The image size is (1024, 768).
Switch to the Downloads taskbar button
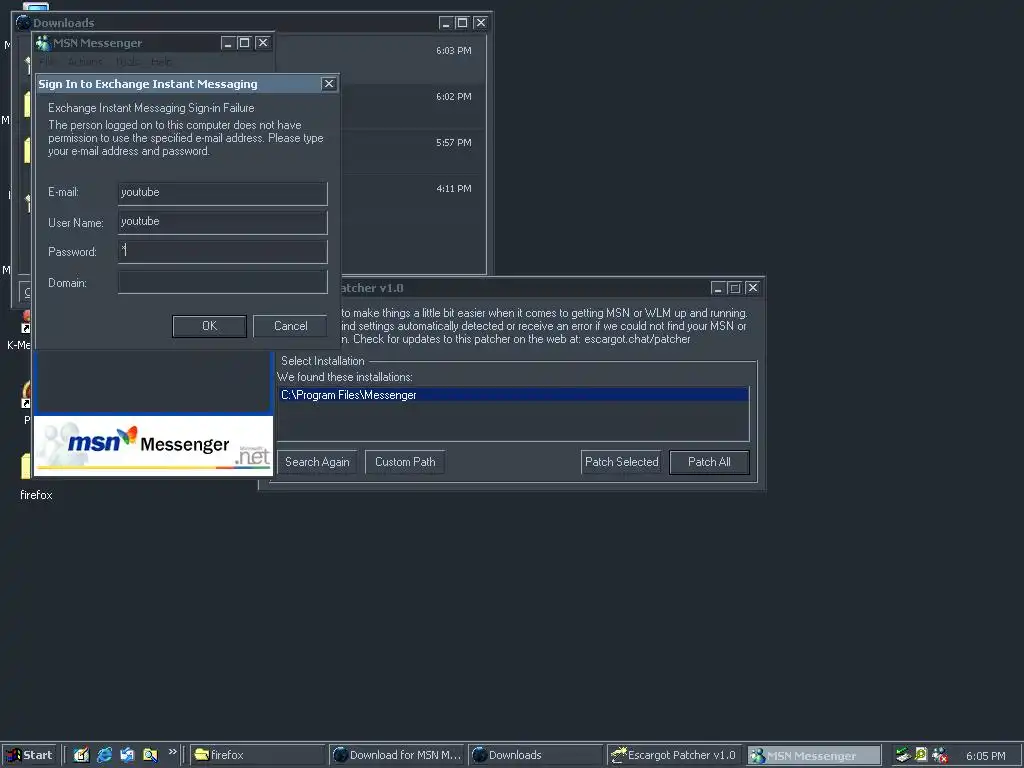(x=536, y=755)
